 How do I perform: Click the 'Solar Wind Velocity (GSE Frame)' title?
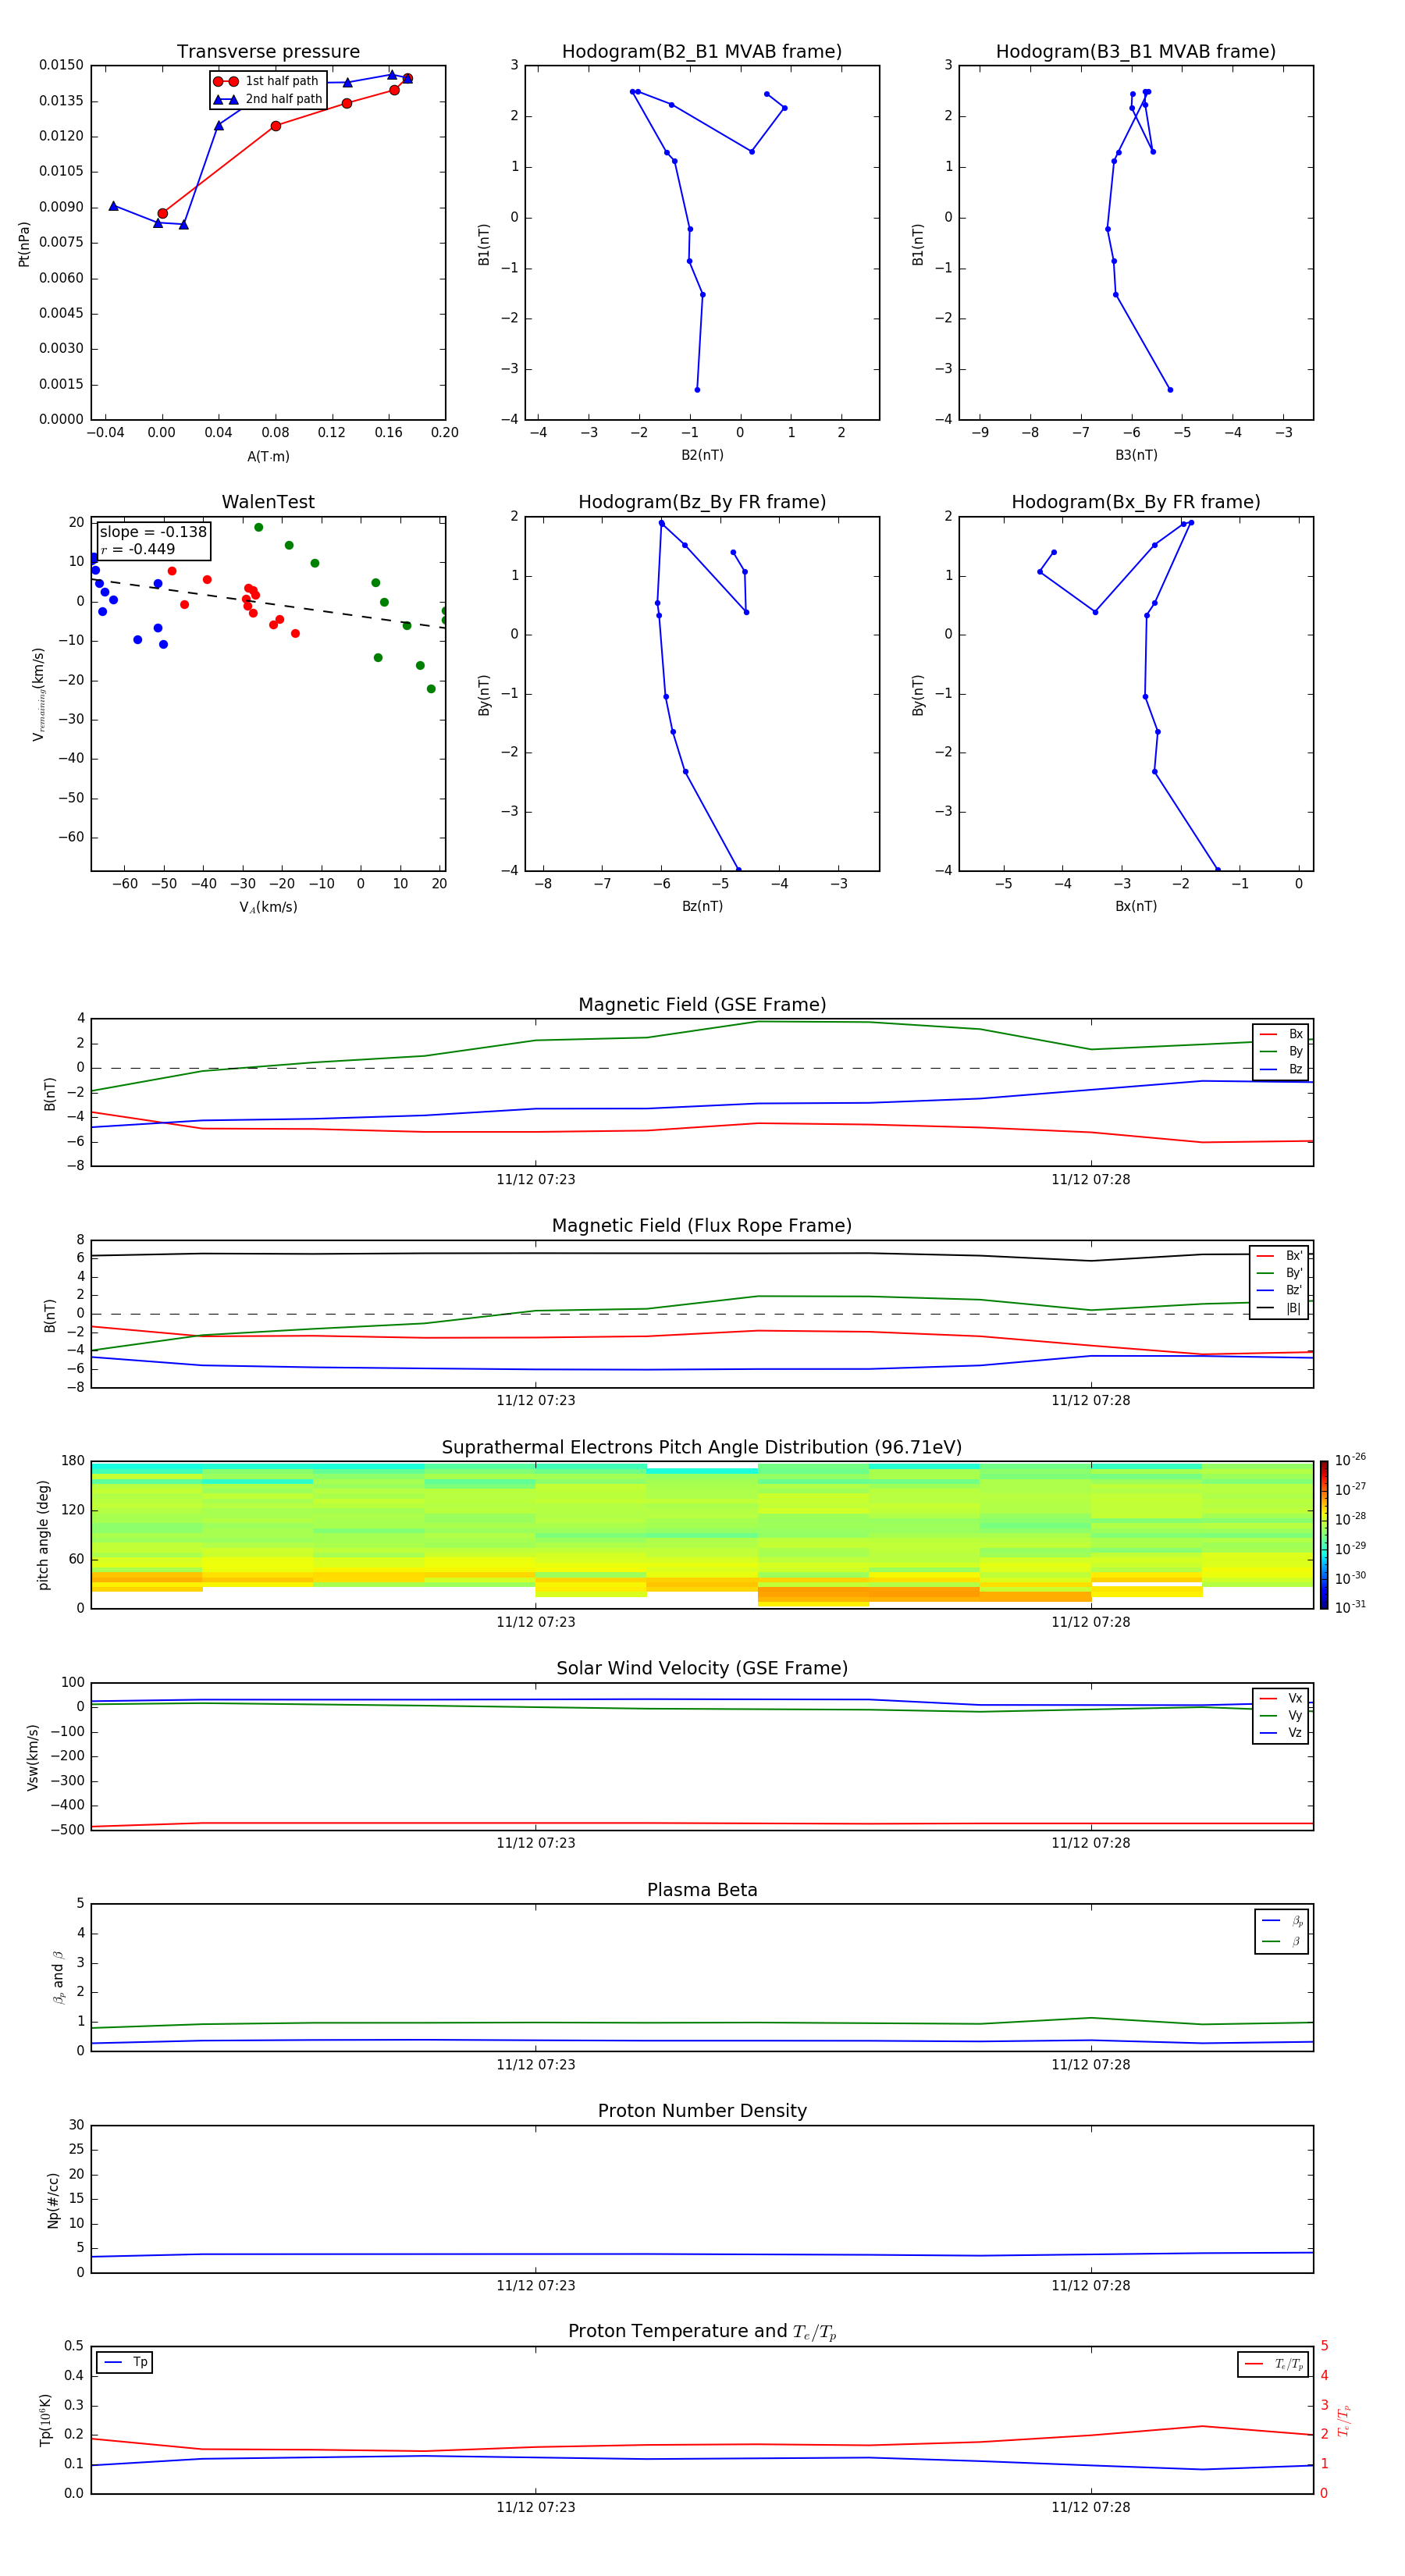[702, 1669]
